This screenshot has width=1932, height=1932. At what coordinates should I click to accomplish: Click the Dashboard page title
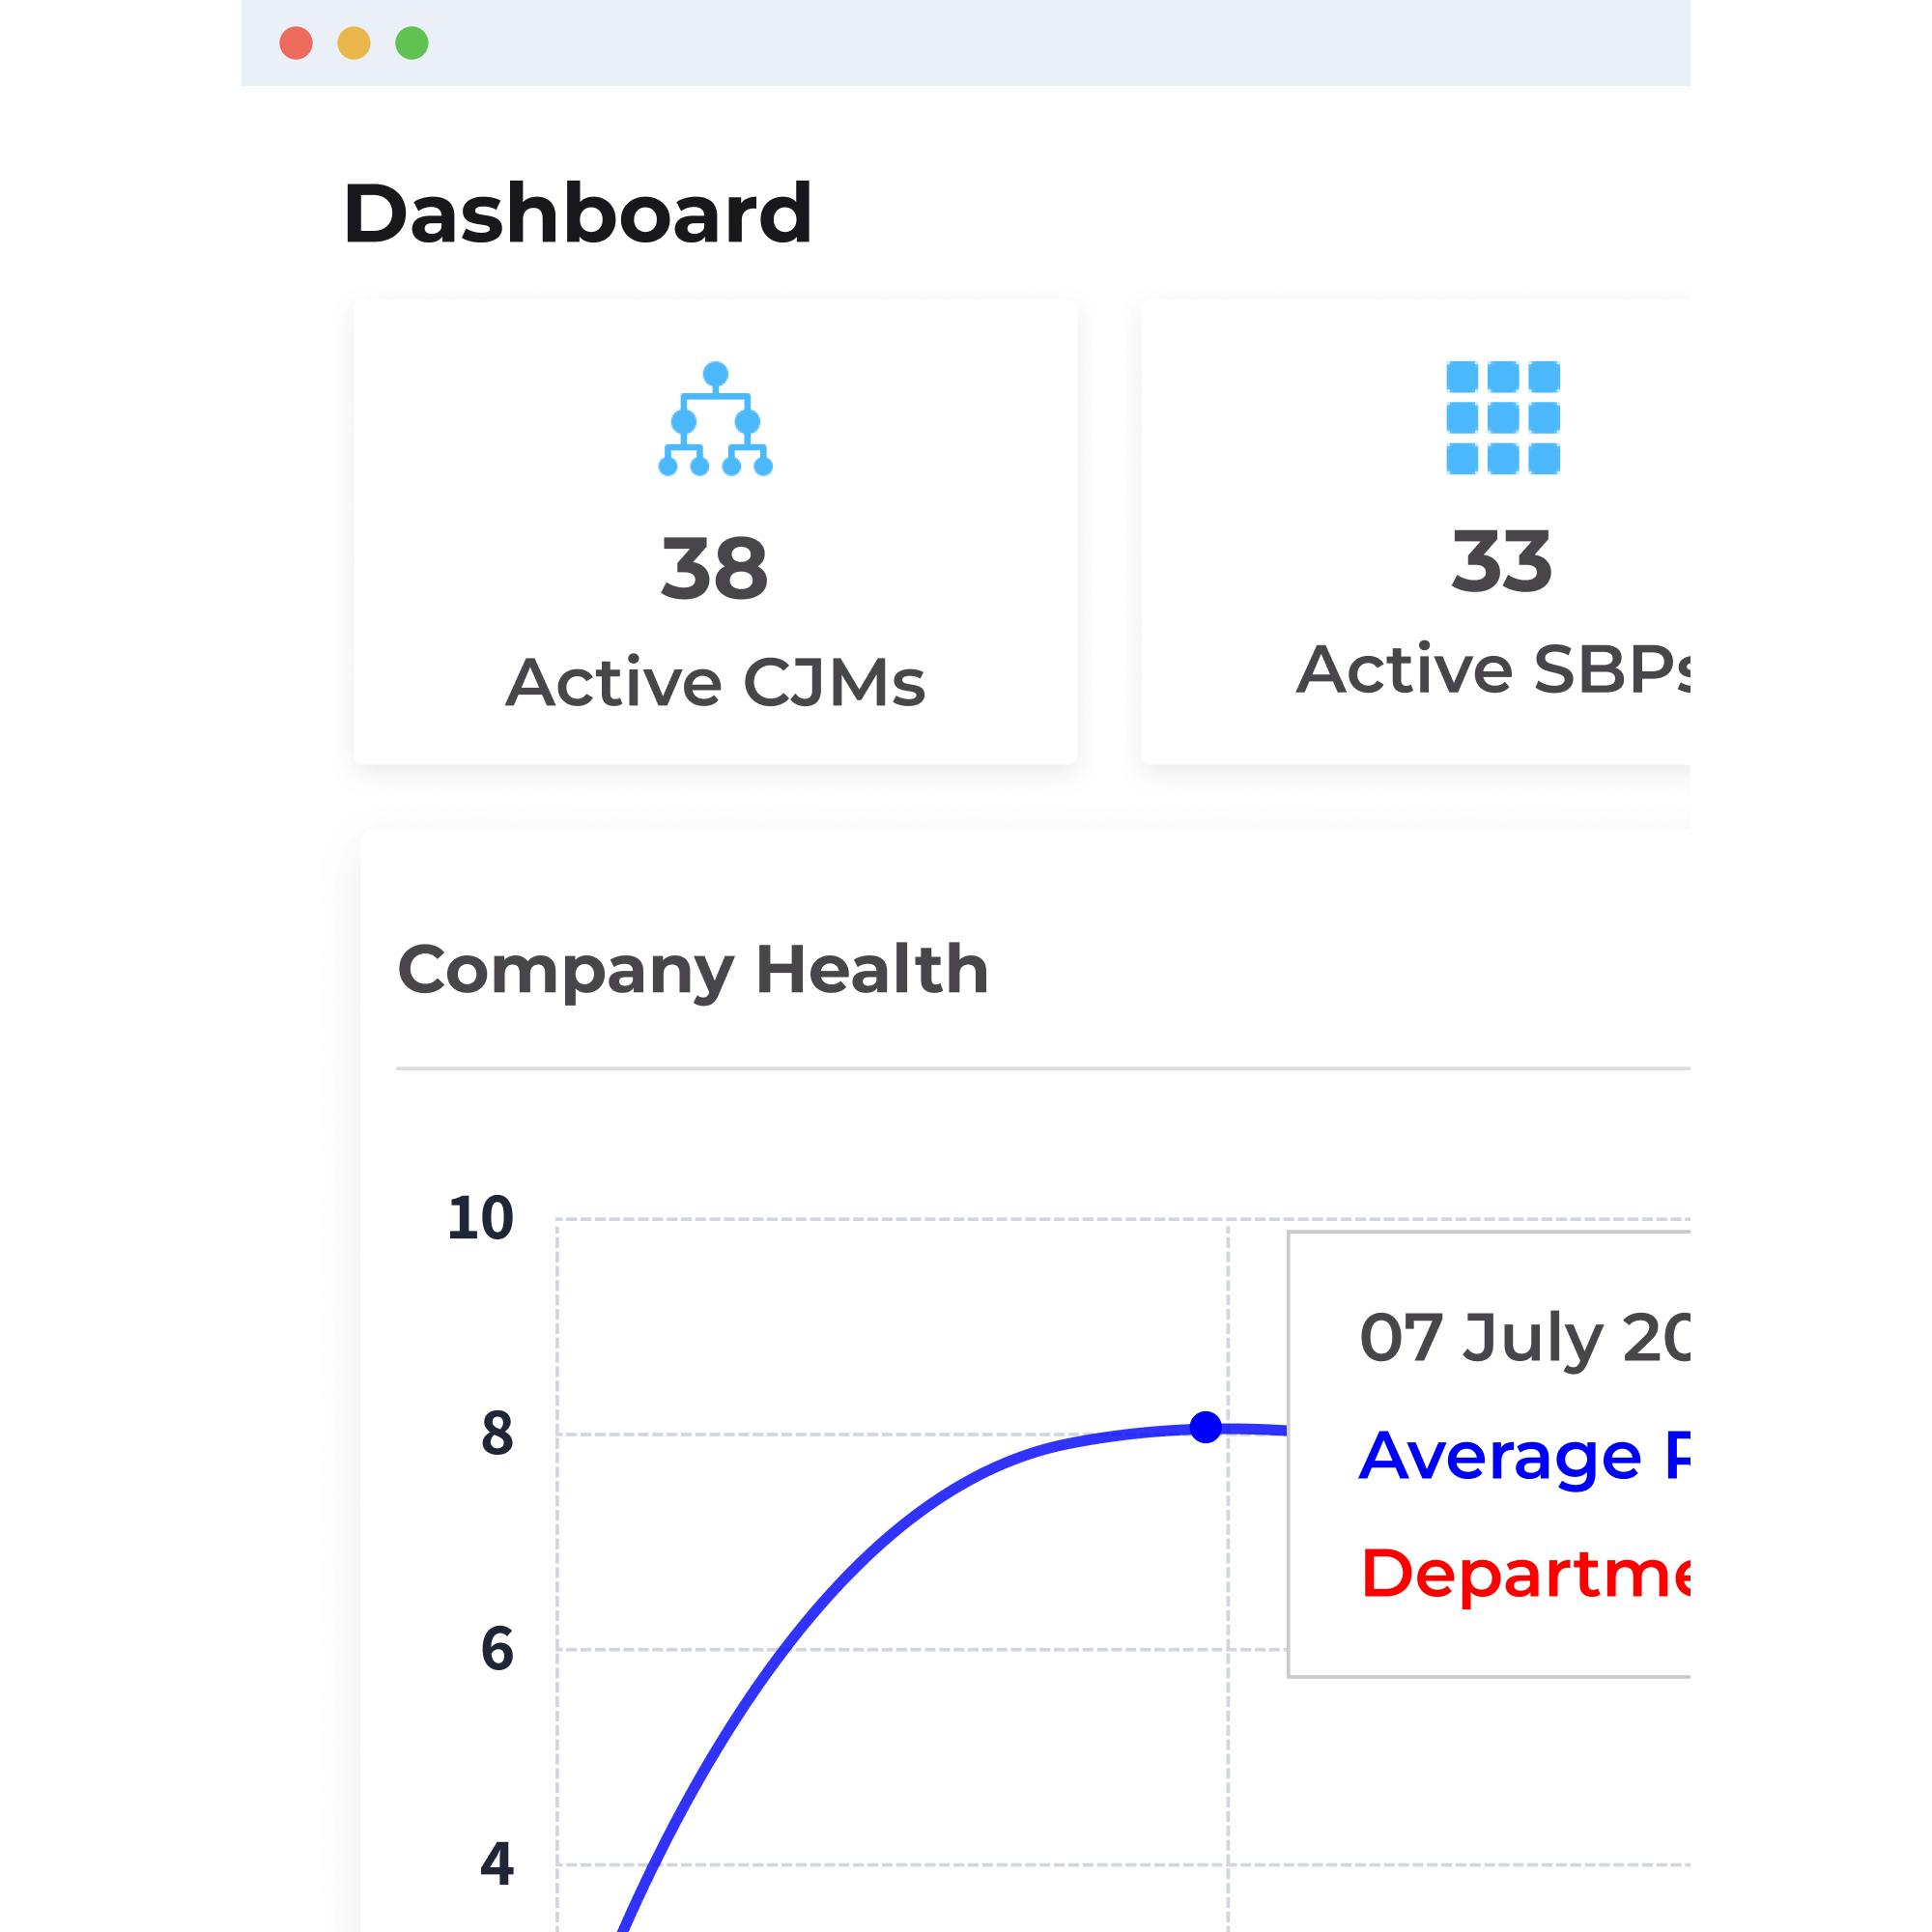577,213
